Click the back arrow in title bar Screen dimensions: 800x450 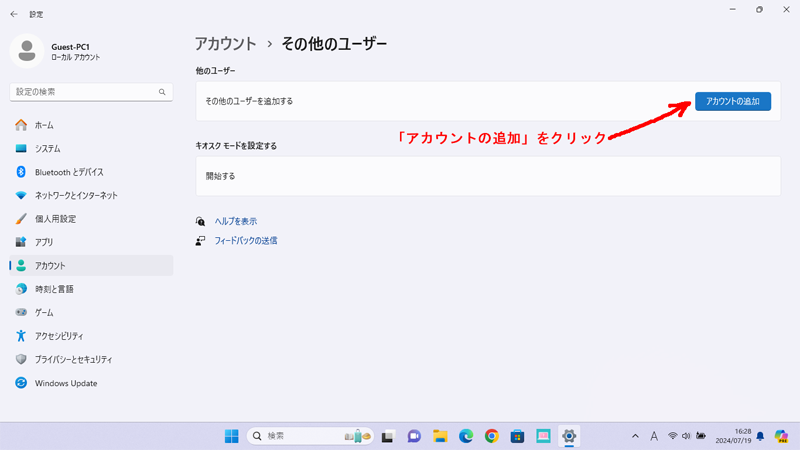click(x=14, y=14)
